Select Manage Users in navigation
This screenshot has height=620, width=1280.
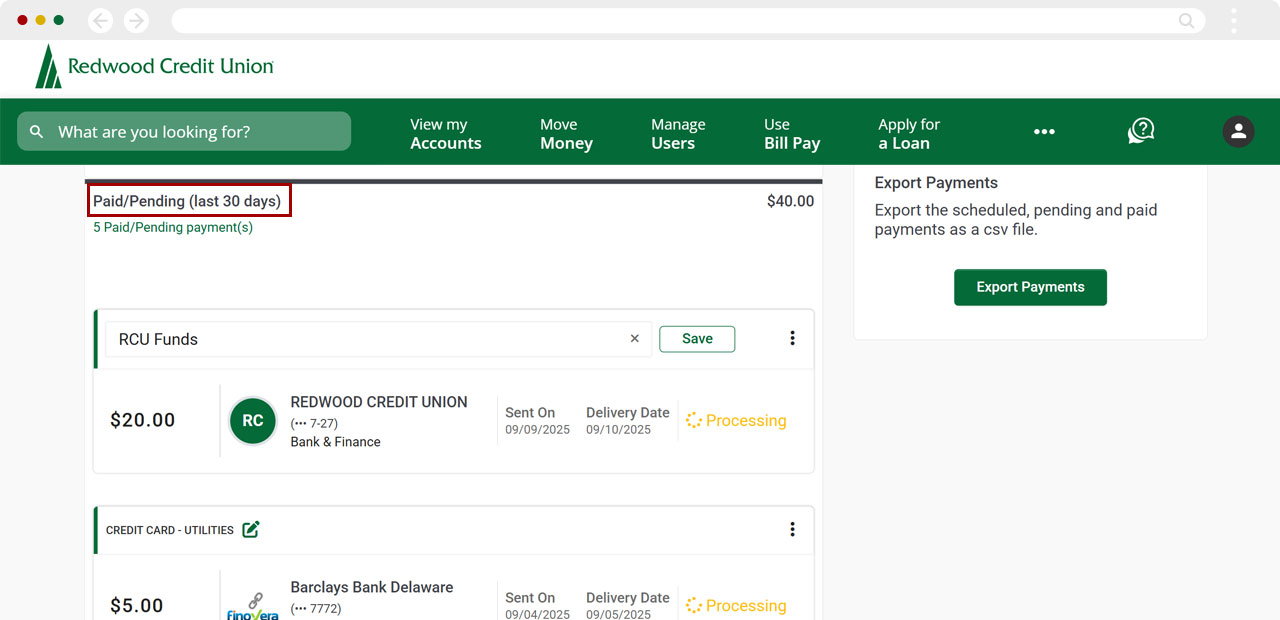[677, 134]
